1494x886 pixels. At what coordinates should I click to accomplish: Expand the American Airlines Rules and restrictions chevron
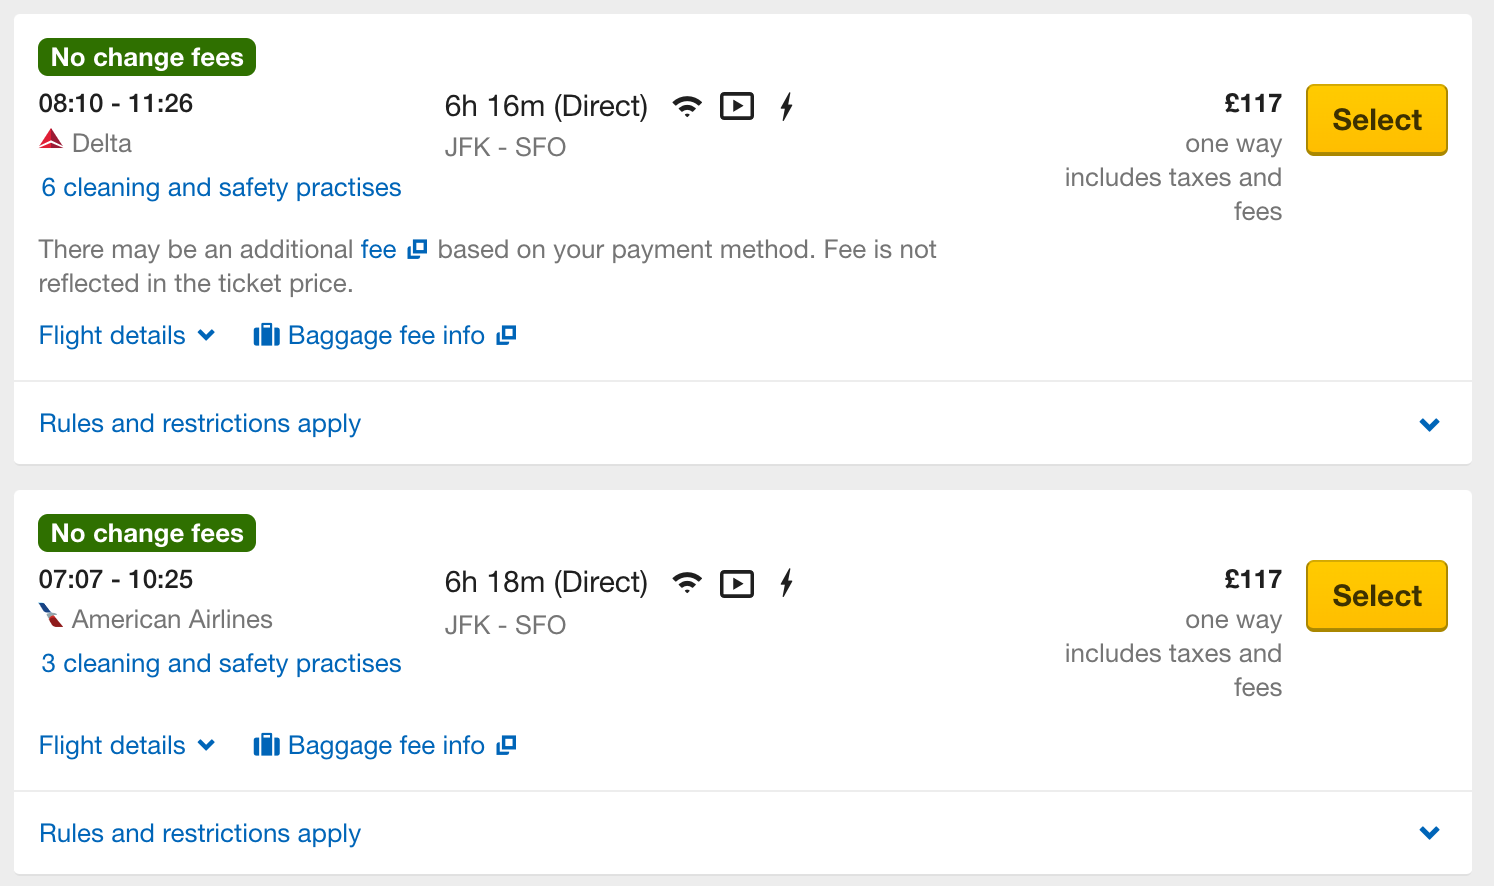[1429, 833]
